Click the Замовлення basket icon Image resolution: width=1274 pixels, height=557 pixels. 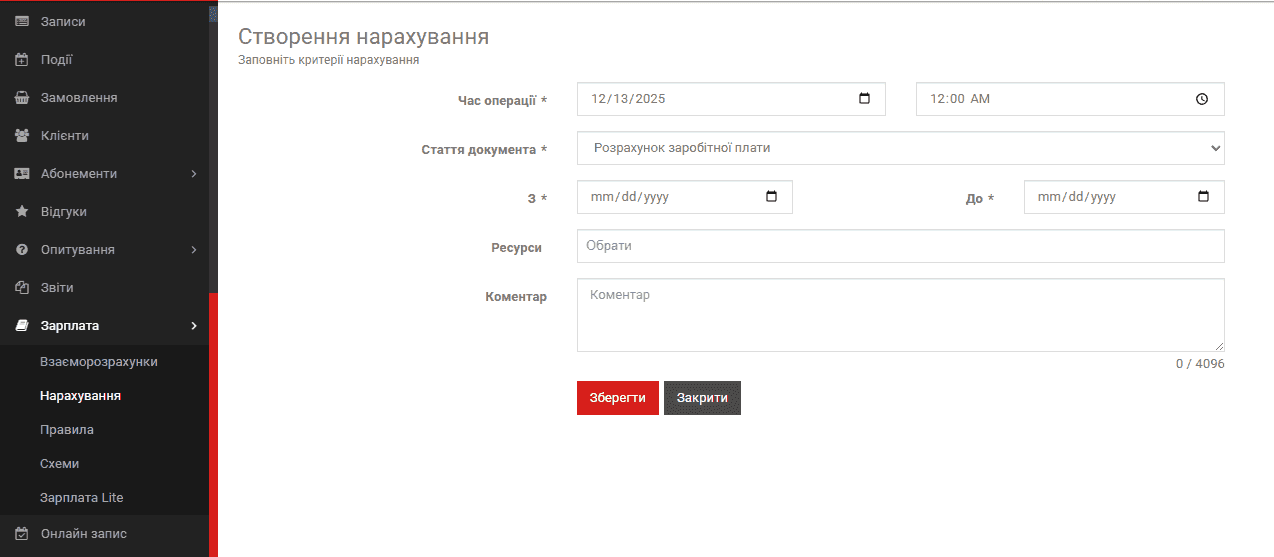pos(22,98)
